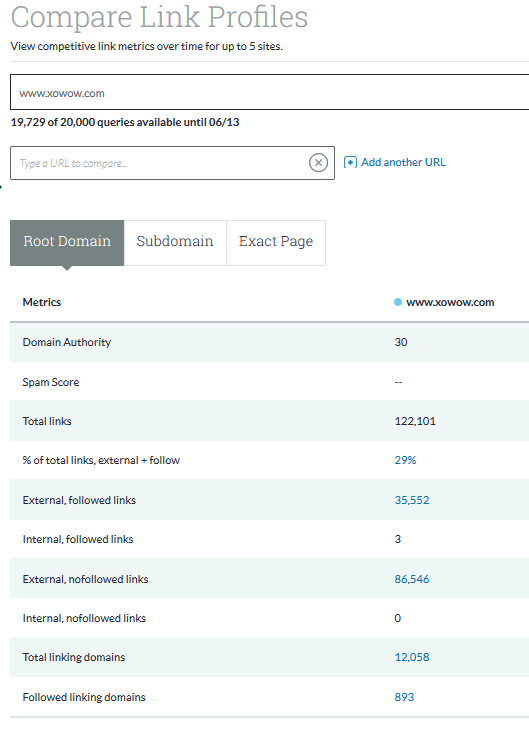
Task: Select the Root Domain tab
Action: click(x=67, y=243)
